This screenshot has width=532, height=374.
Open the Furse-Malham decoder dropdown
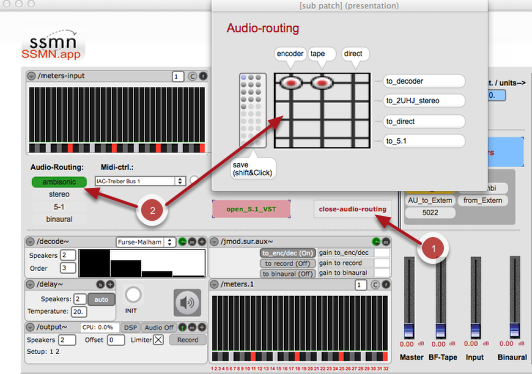(146, 242)
